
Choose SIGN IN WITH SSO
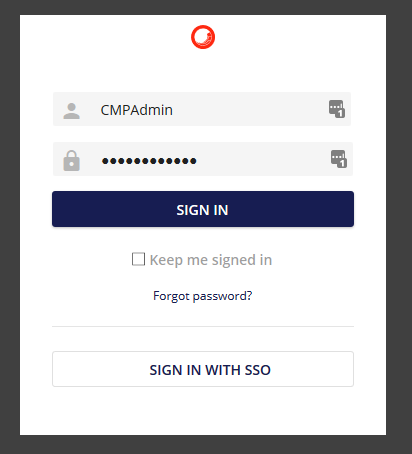[203, 369]
